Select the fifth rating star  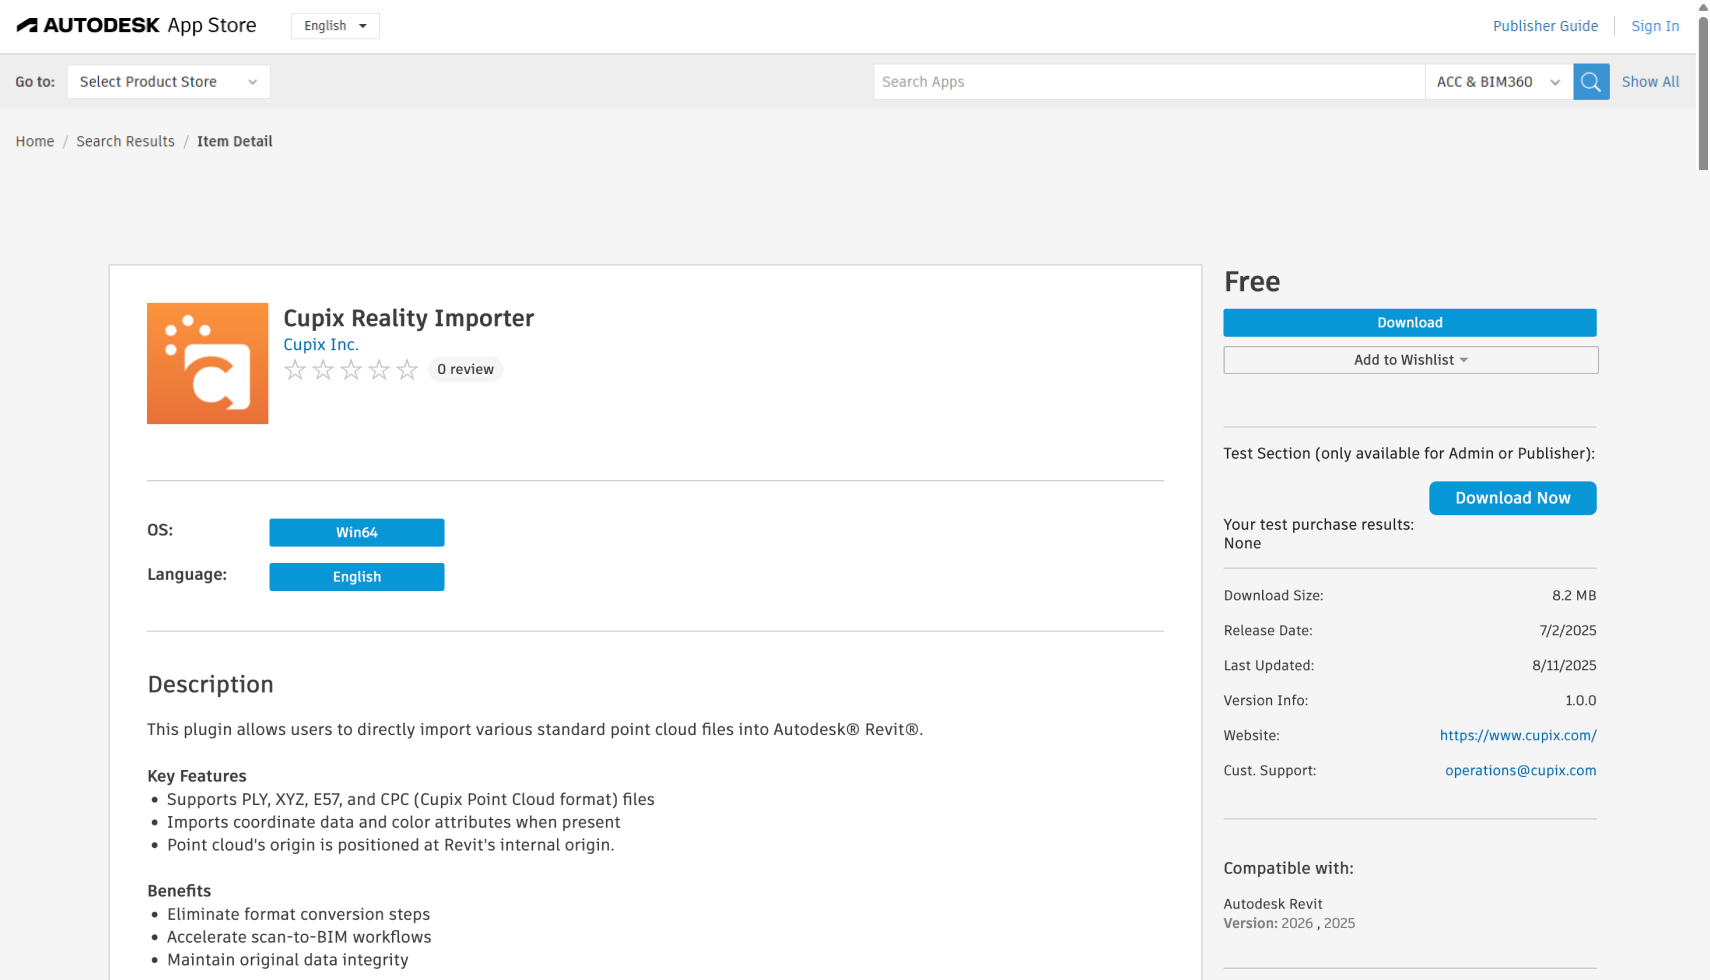(x=407, y=369)
